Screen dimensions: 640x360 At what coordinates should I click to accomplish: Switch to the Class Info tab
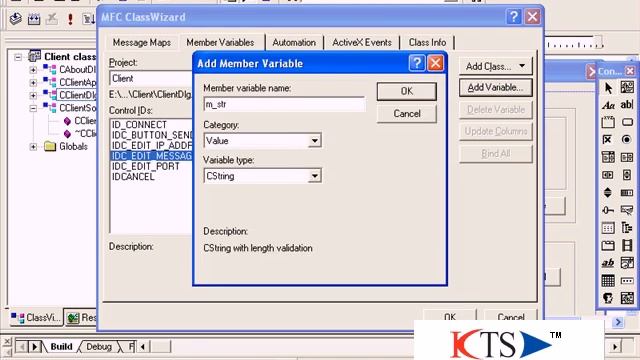[427, 42]
